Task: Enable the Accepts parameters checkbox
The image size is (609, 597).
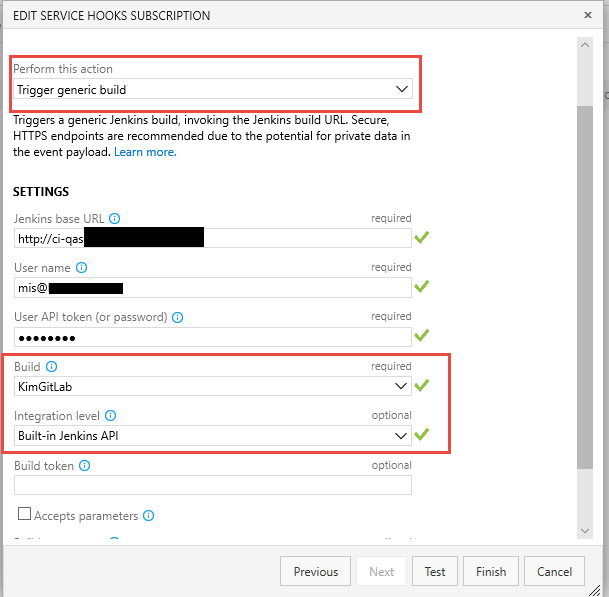Action: (x=24, y=513)
